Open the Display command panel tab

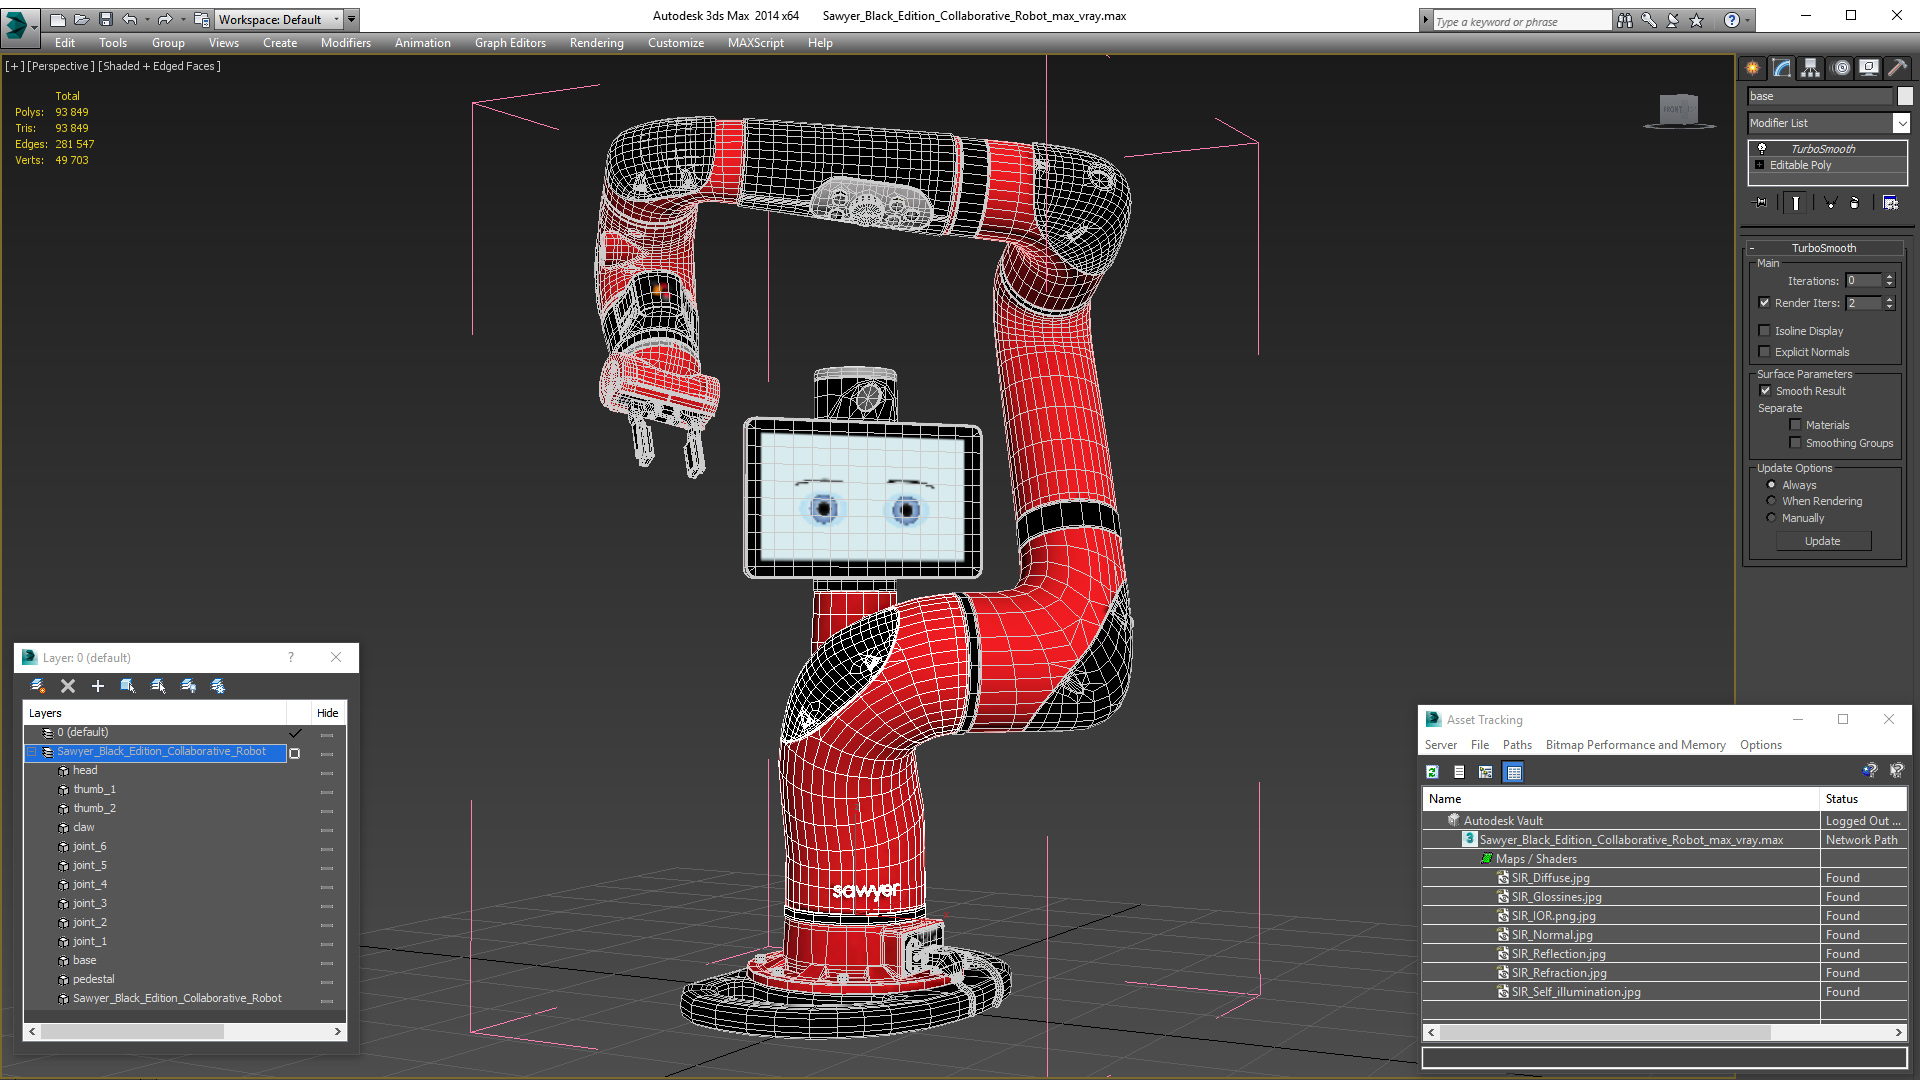1869,68
